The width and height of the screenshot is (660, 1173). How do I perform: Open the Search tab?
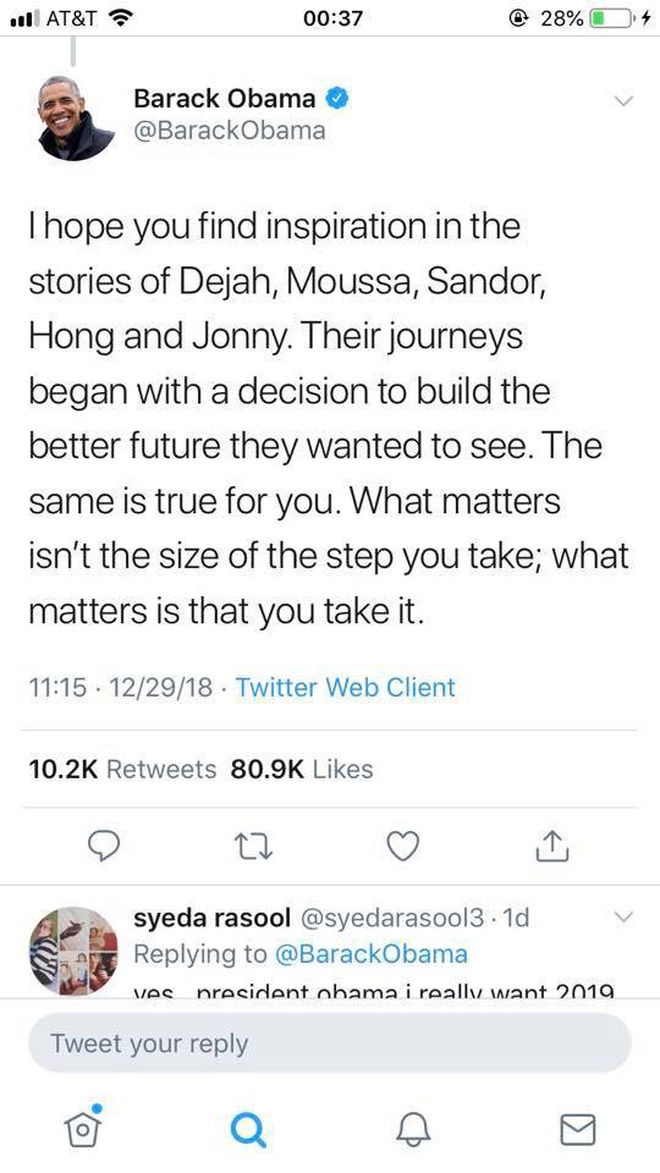248,1129
